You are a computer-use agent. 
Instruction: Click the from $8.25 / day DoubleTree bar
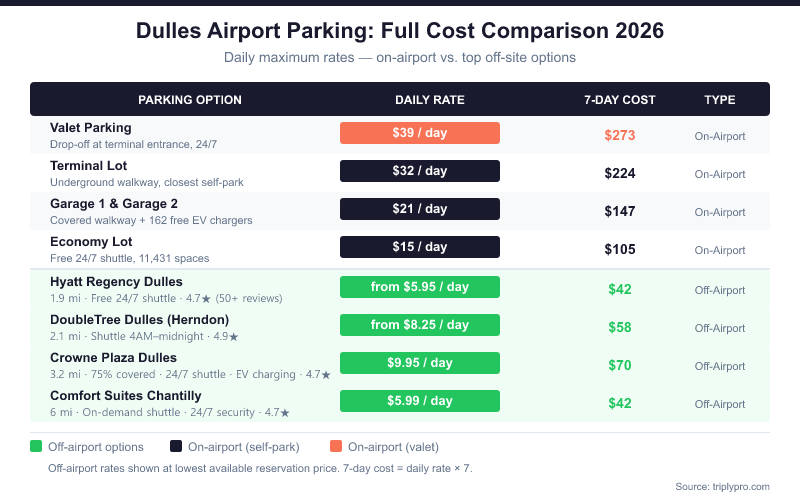[x=420, y=325]
